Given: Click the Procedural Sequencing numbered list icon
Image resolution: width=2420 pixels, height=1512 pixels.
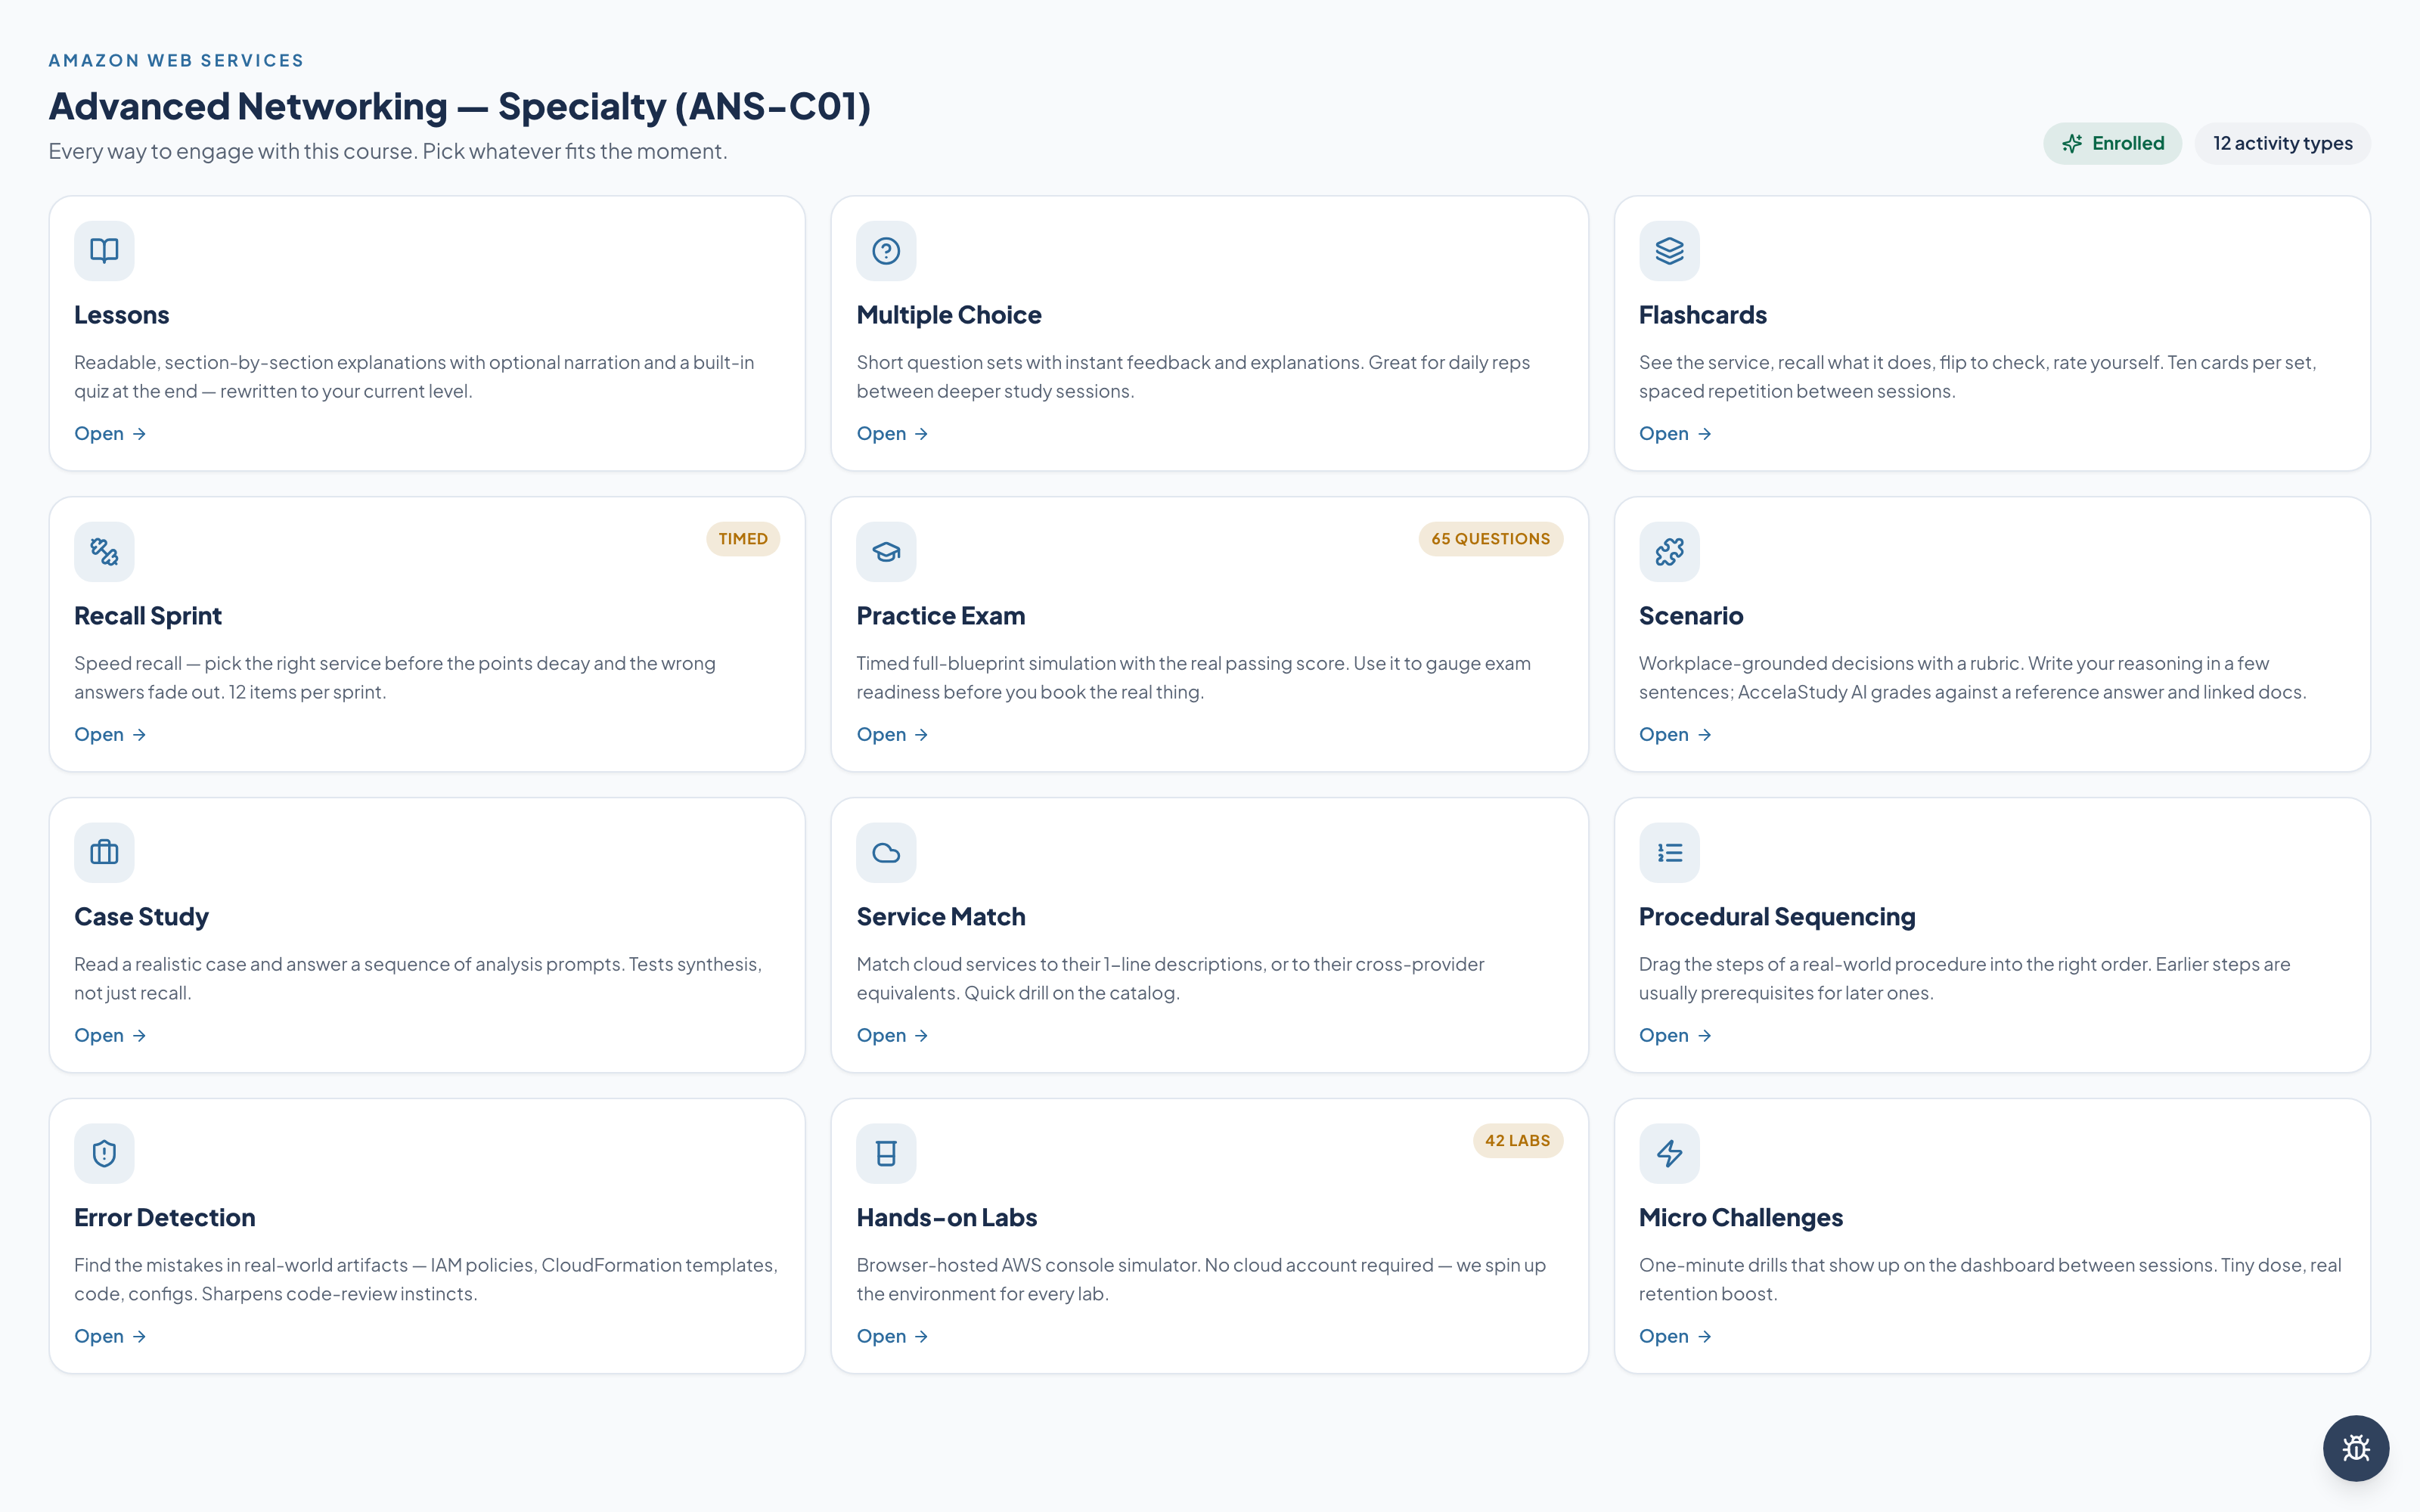Looking at the screenshot, I should 1669,852.
